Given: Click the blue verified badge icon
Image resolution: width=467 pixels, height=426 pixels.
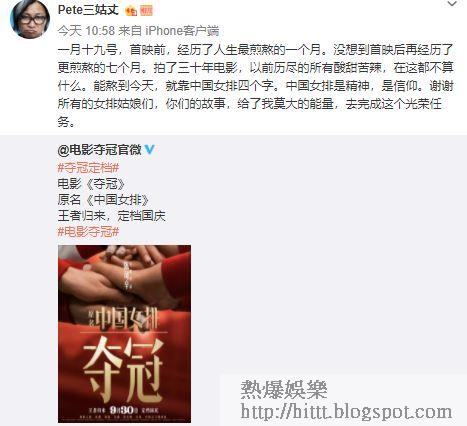Looking at the screenshot, I should point(150,150).
